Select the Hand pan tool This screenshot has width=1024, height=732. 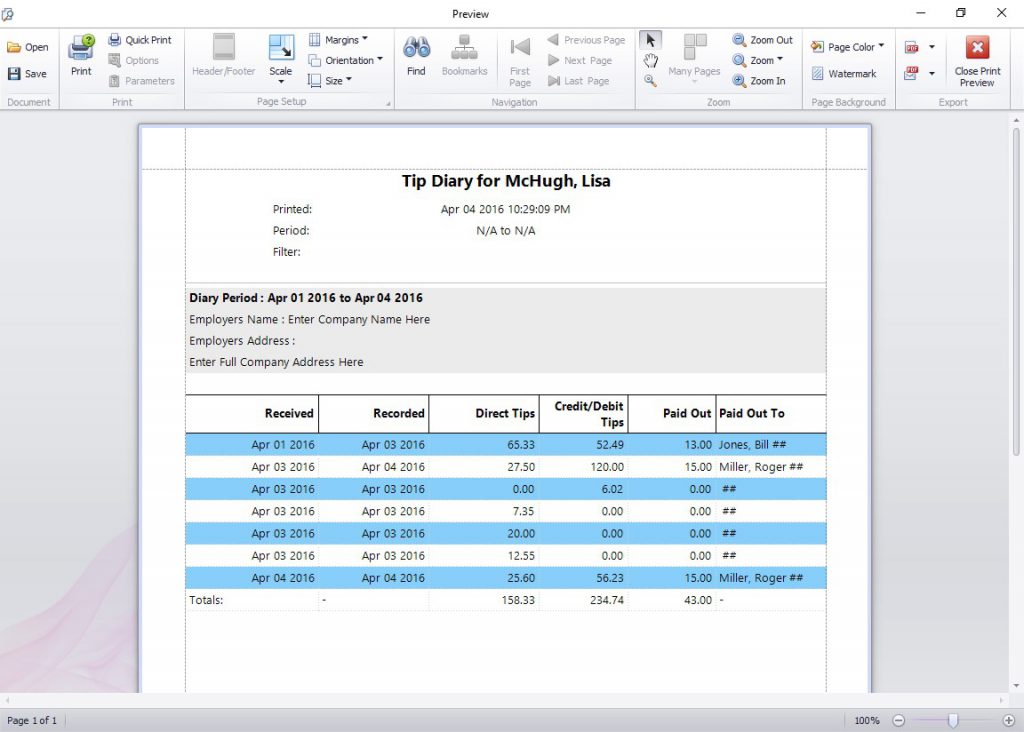[651, 60]
